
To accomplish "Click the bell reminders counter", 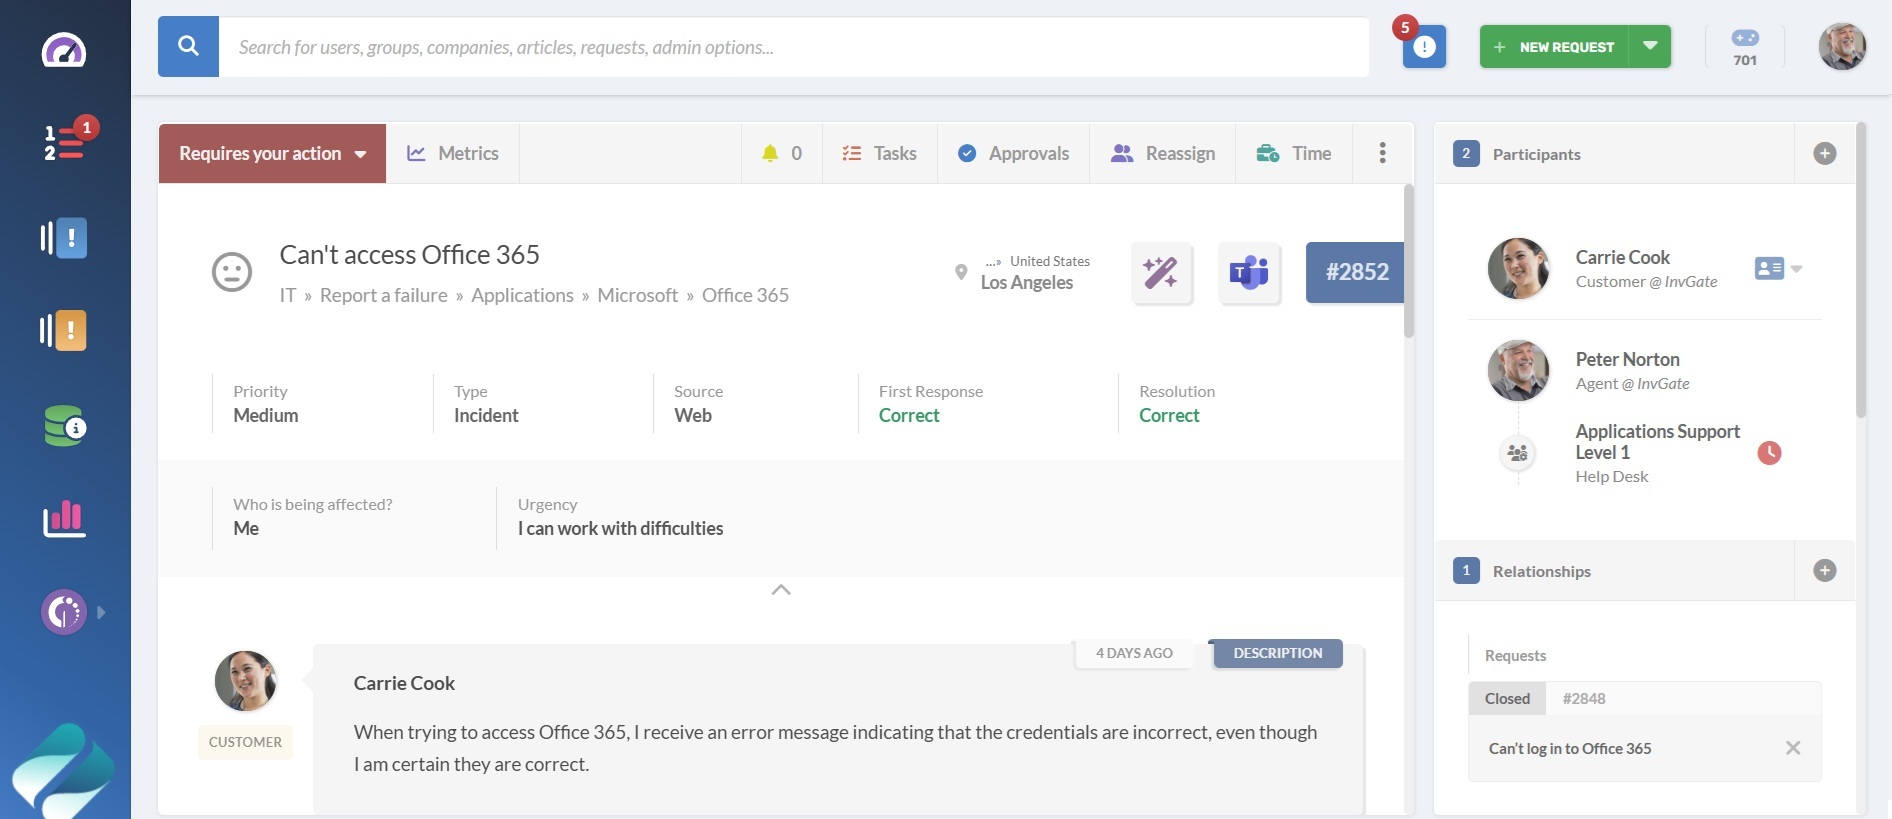I will (x=782, y=153).
